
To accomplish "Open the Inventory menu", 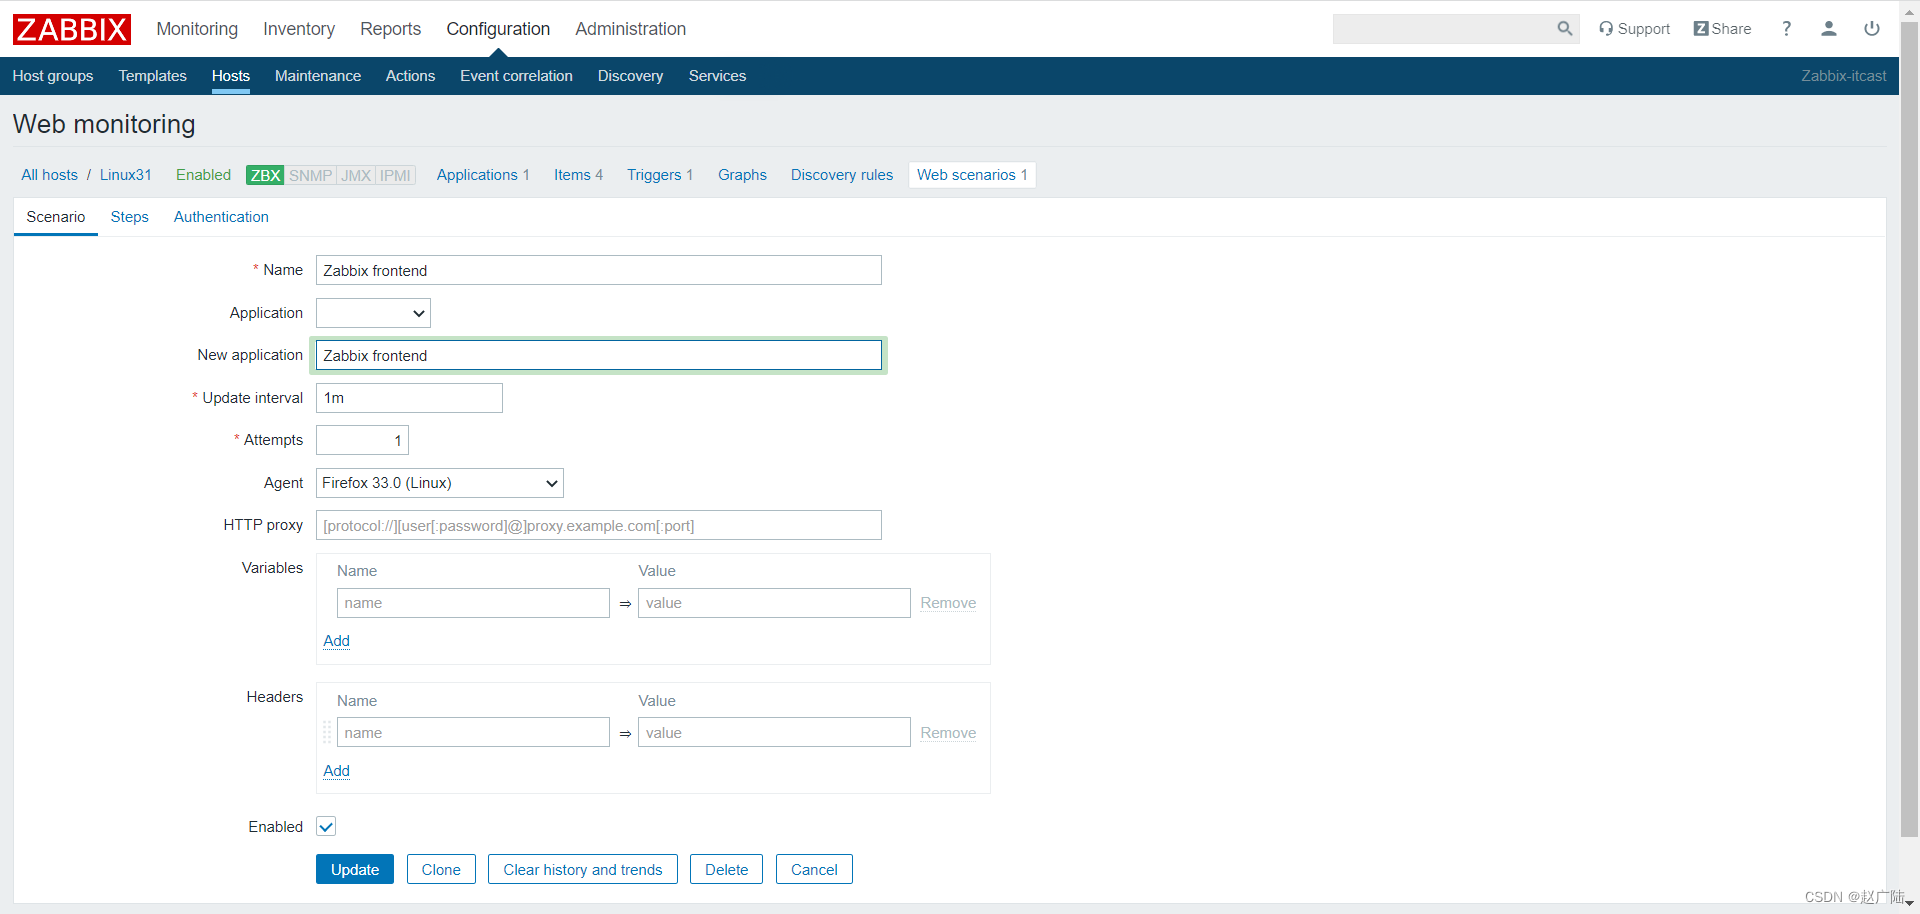I will [299, 29].
